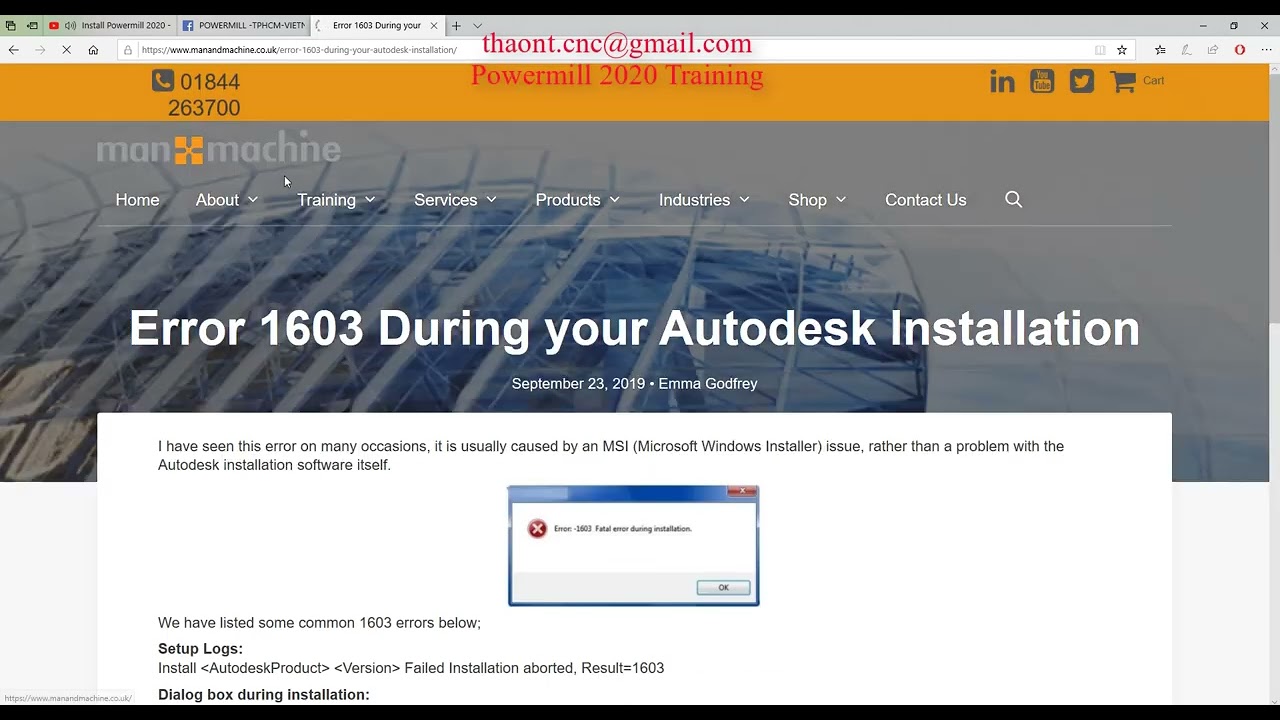Open the shopping Cart
1280x720 pixels.
coord(1137,81)
